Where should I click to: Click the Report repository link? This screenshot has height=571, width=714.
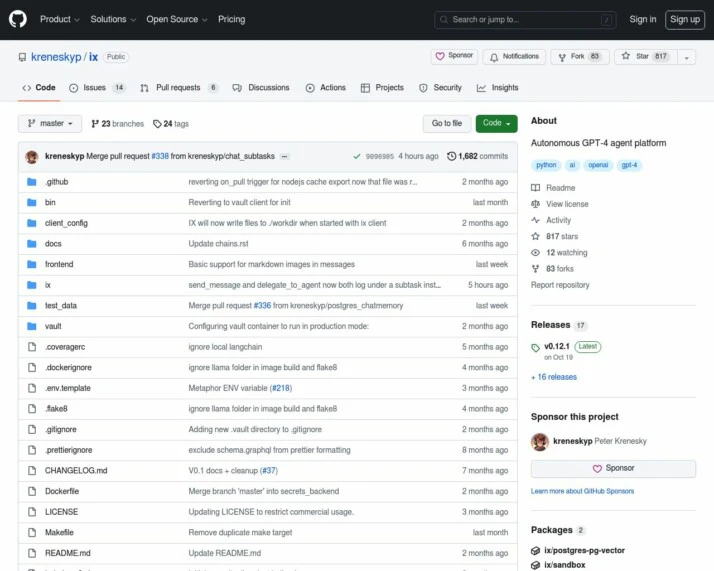560,285
